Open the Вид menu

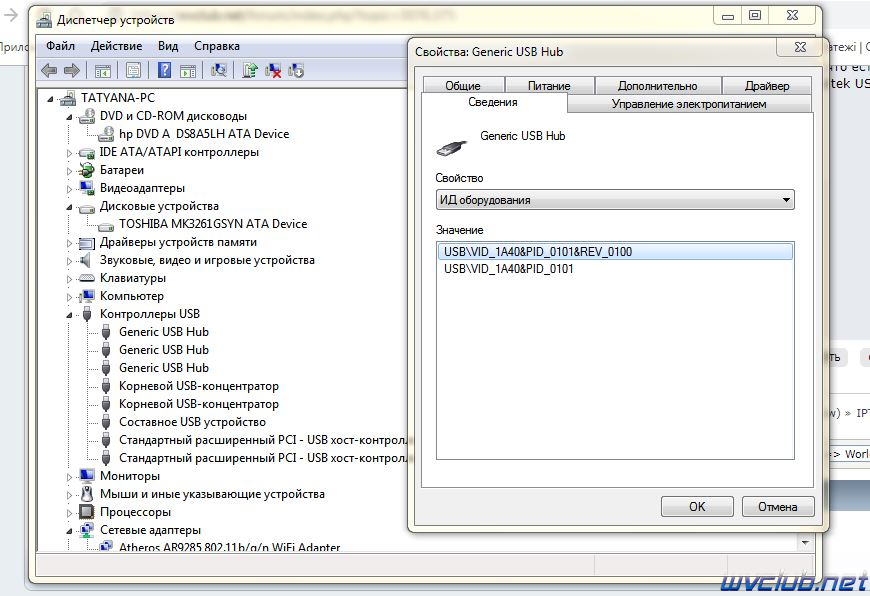pyautogui.click(x=168, y=46)
